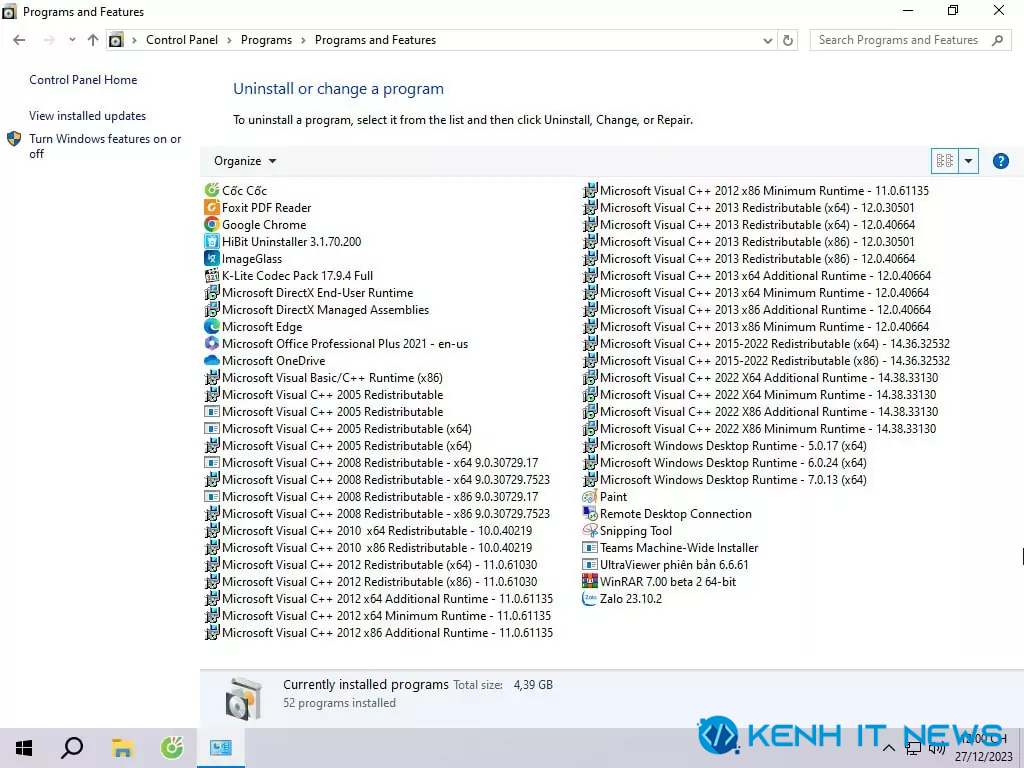1024x768 pixels.
Task: Select Visual C++ 2013 x64 Additional Runtime
Action: pyautogui.click(x=757, y=276)
